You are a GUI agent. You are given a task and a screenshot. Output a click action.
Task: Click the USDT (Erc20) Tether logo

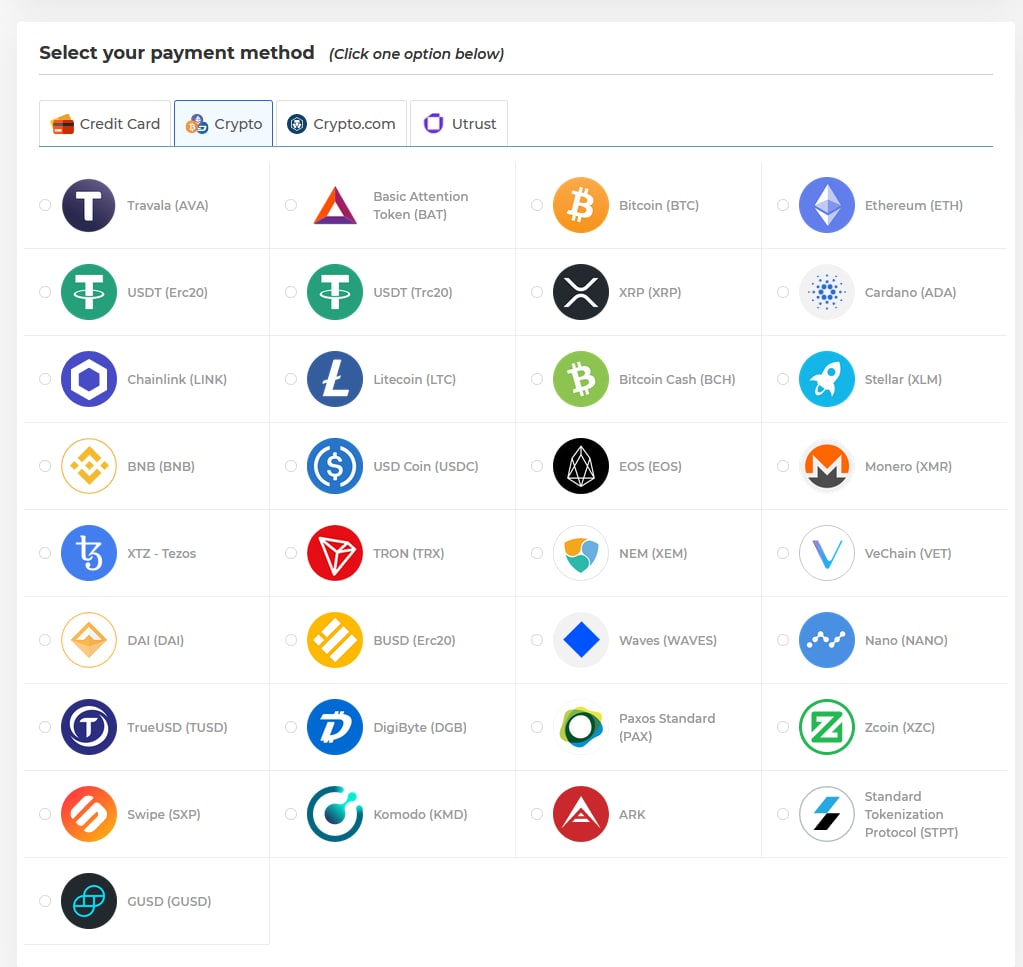click(x=89, y=292)
